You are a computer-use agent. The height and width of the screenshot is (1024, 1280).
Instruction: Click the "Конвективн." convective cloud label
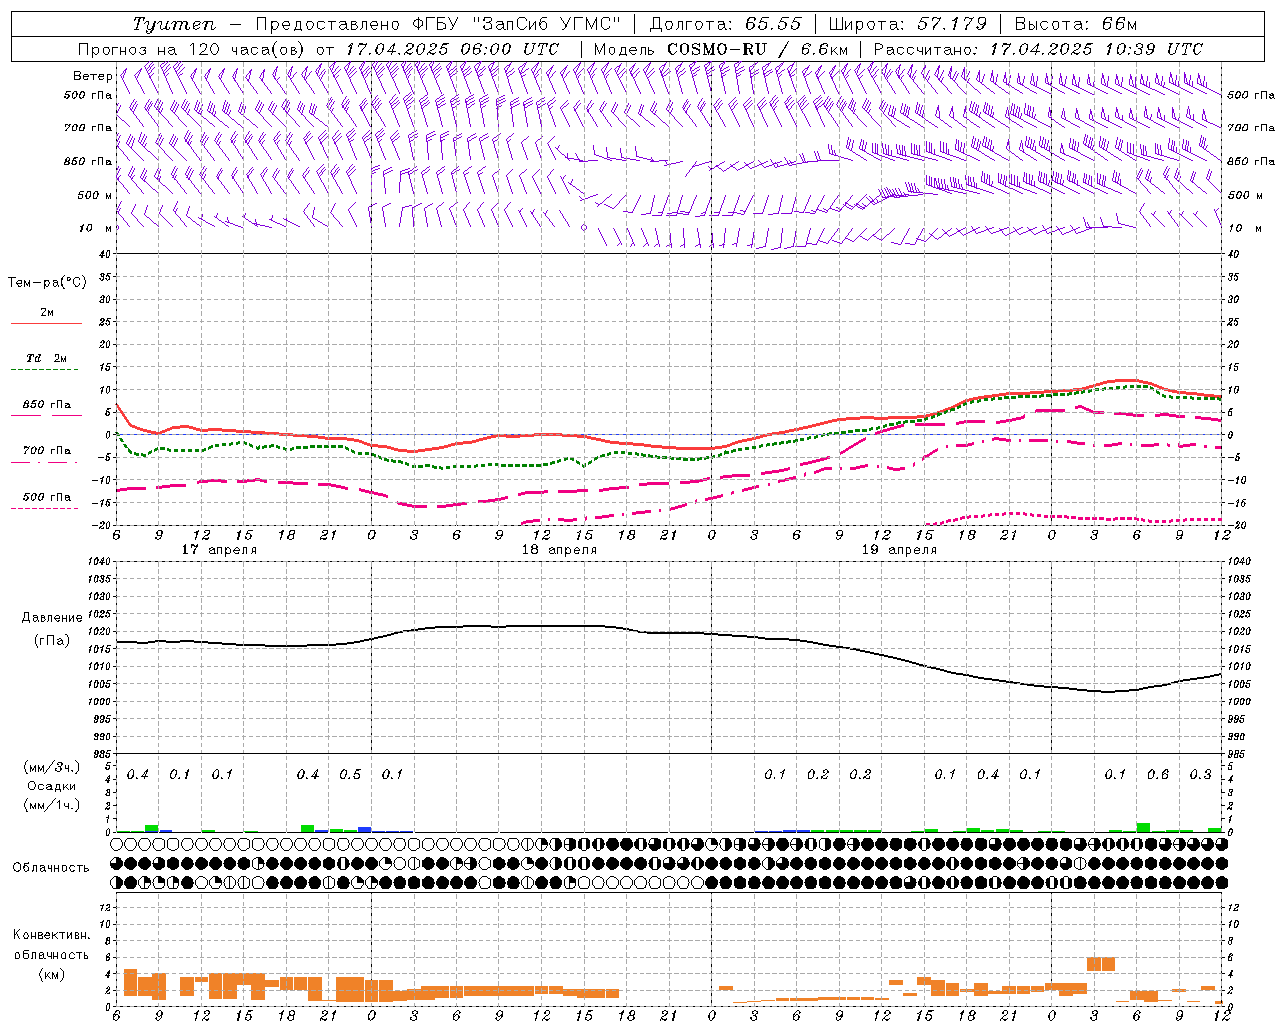pyautogui.click(x=51, y=935)
